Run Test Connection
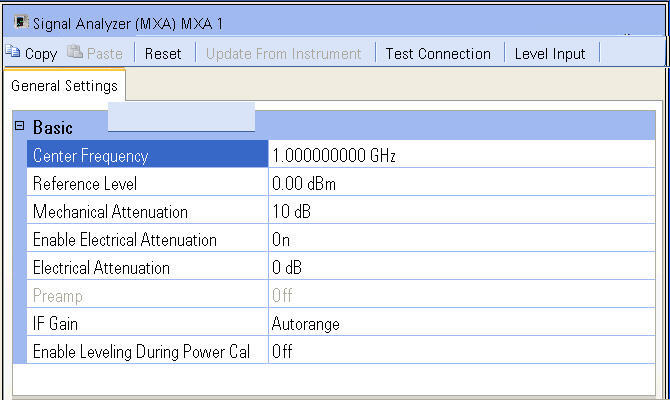670x400 pixels. point(438,54)
